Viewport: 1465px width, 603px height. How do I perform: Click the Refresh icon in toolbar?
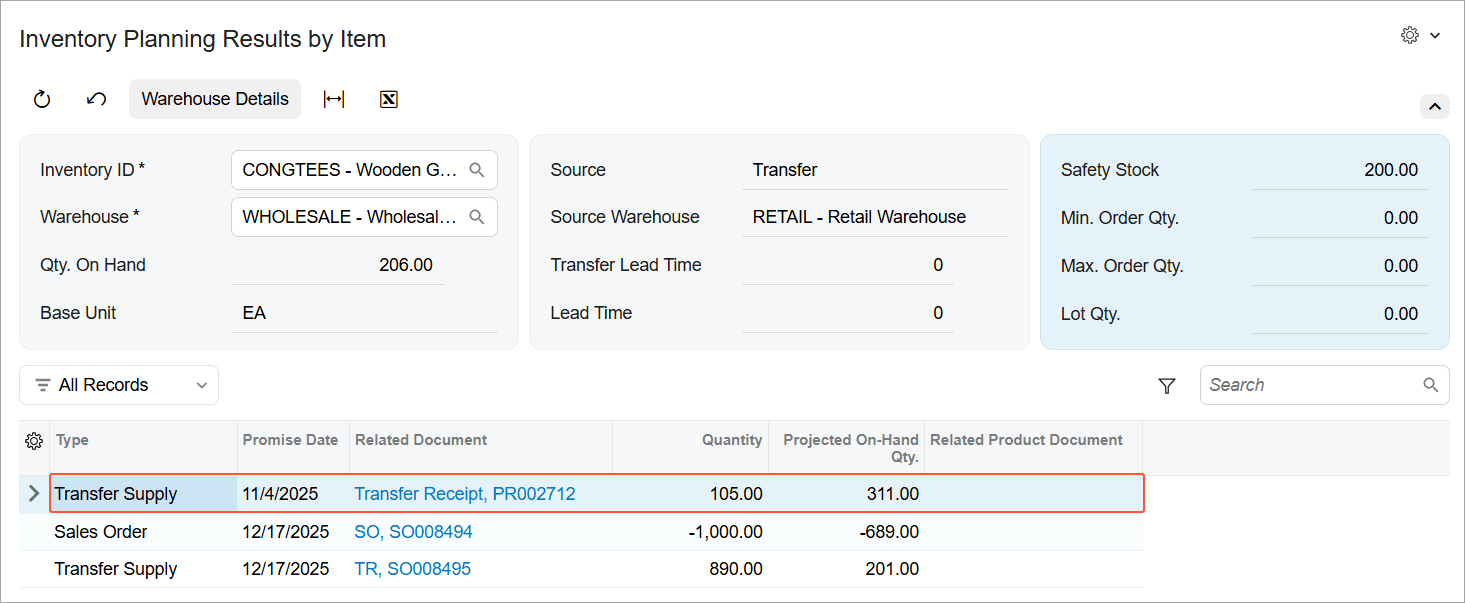coord(42,99)
